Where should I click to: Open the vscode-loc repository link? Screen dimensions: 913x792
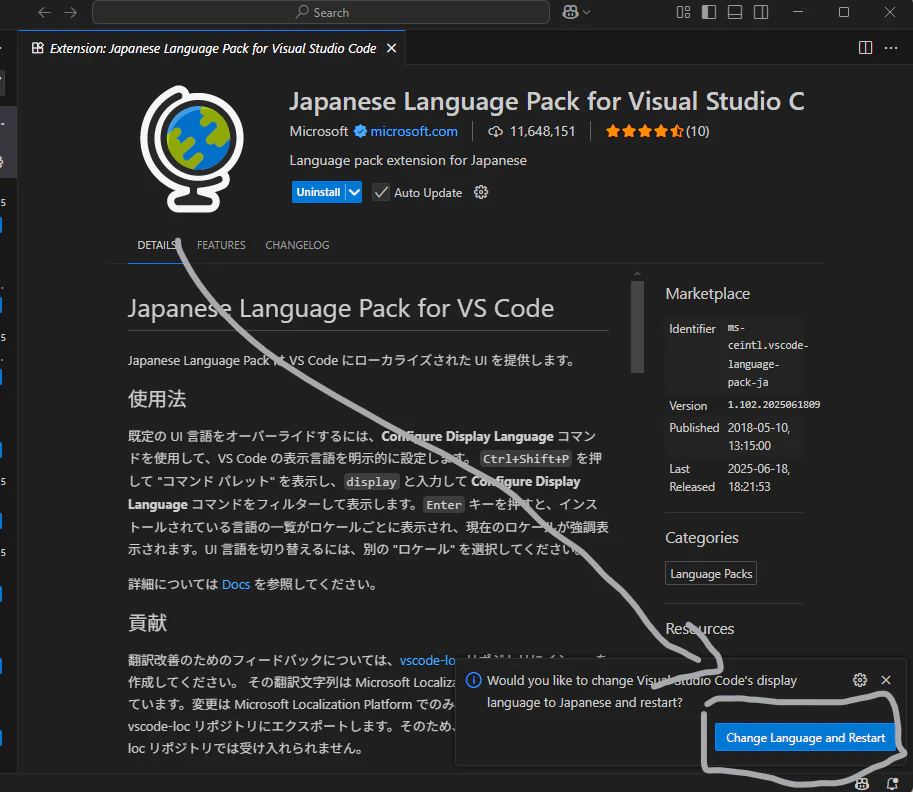tap(427, 660)
